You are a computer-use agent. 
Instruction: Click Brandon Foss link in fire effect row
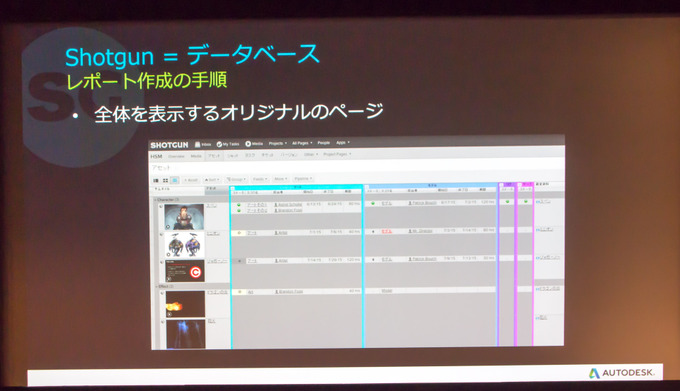click(289, 292)
